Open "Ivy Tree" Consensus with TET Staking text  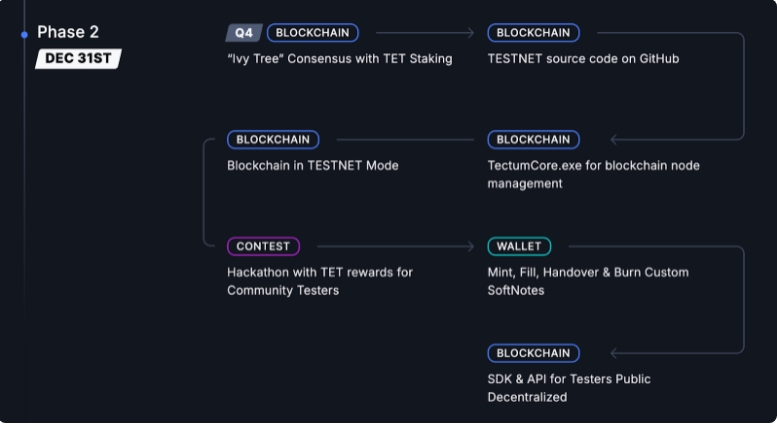[x=339, y=59]
